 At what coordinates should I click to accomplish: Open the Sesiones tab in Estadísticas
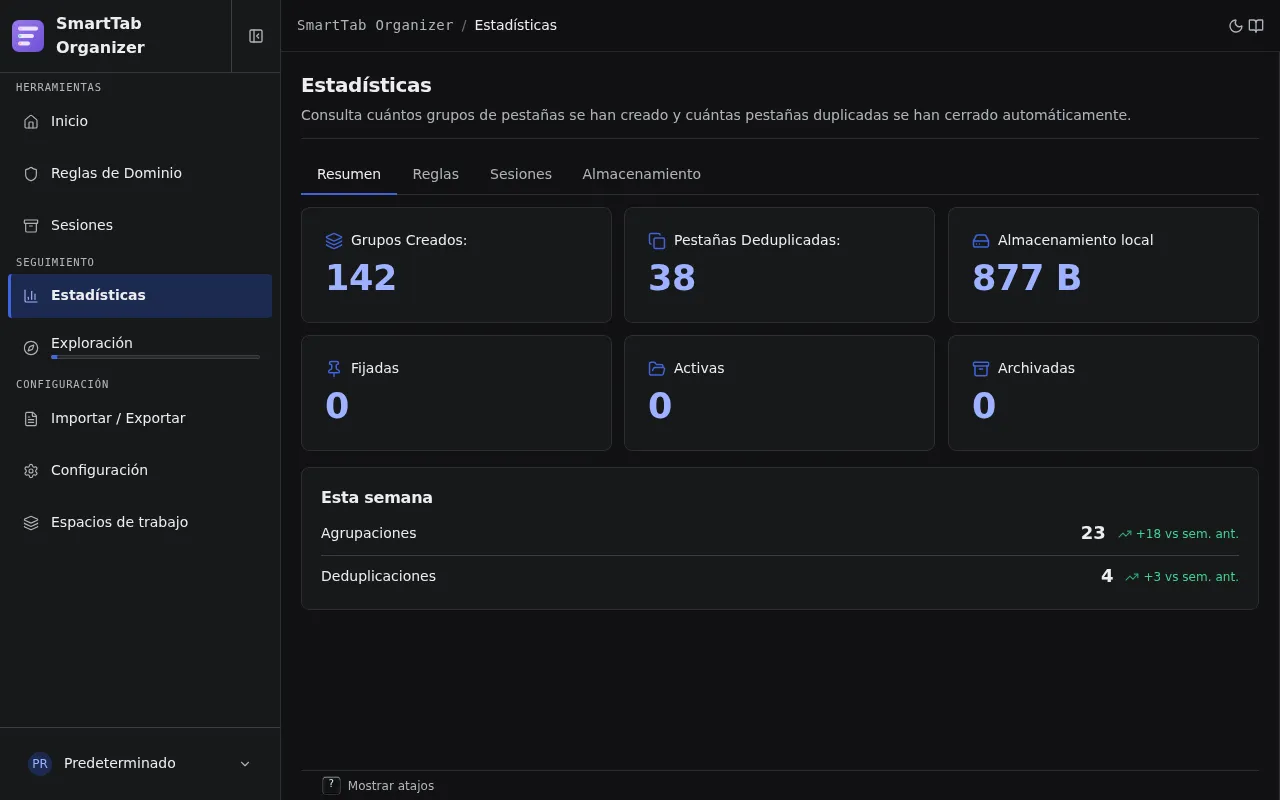coord(520,174)
